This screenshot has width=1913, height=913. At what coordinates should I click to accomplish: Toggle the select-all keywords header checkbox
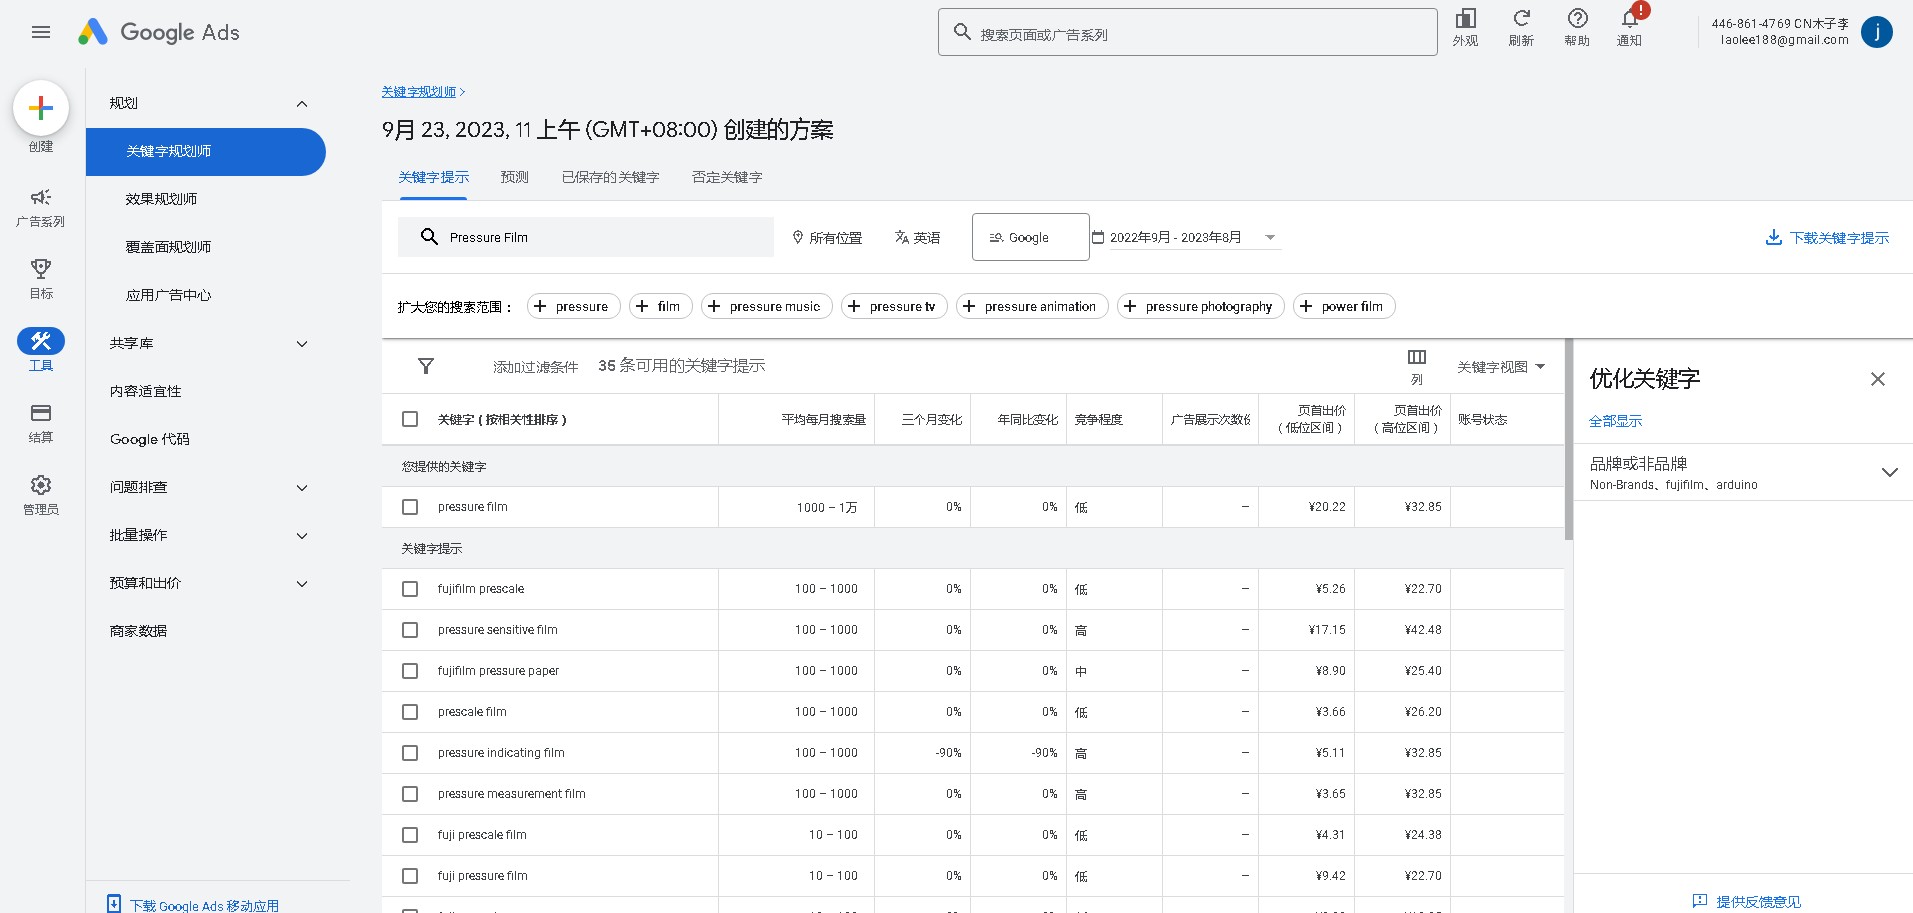tap(410, 419)
